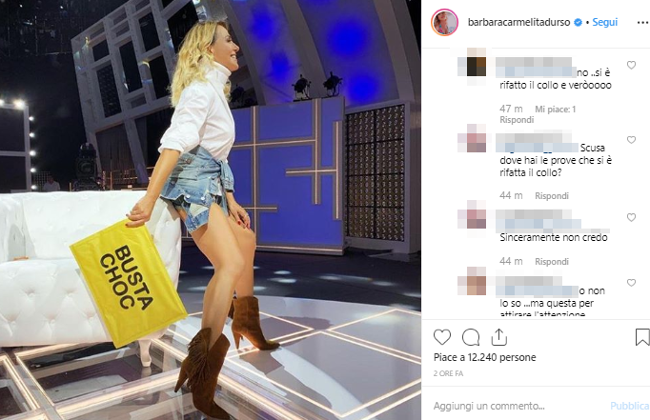Screen dimensions: 650x420
Task: Like the post with heart icon
Action: pyautogui.click(x=442, y=337)
